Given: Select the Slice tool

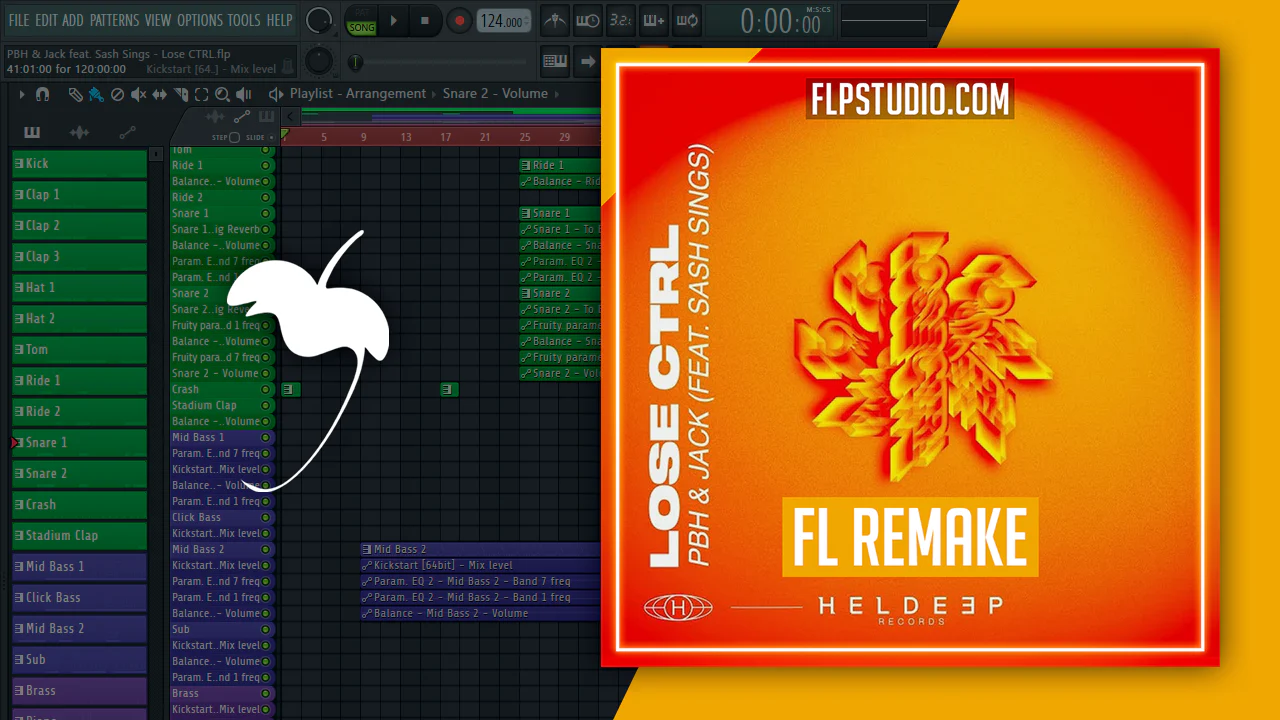Looking at the screenshot, I should 180,94.
